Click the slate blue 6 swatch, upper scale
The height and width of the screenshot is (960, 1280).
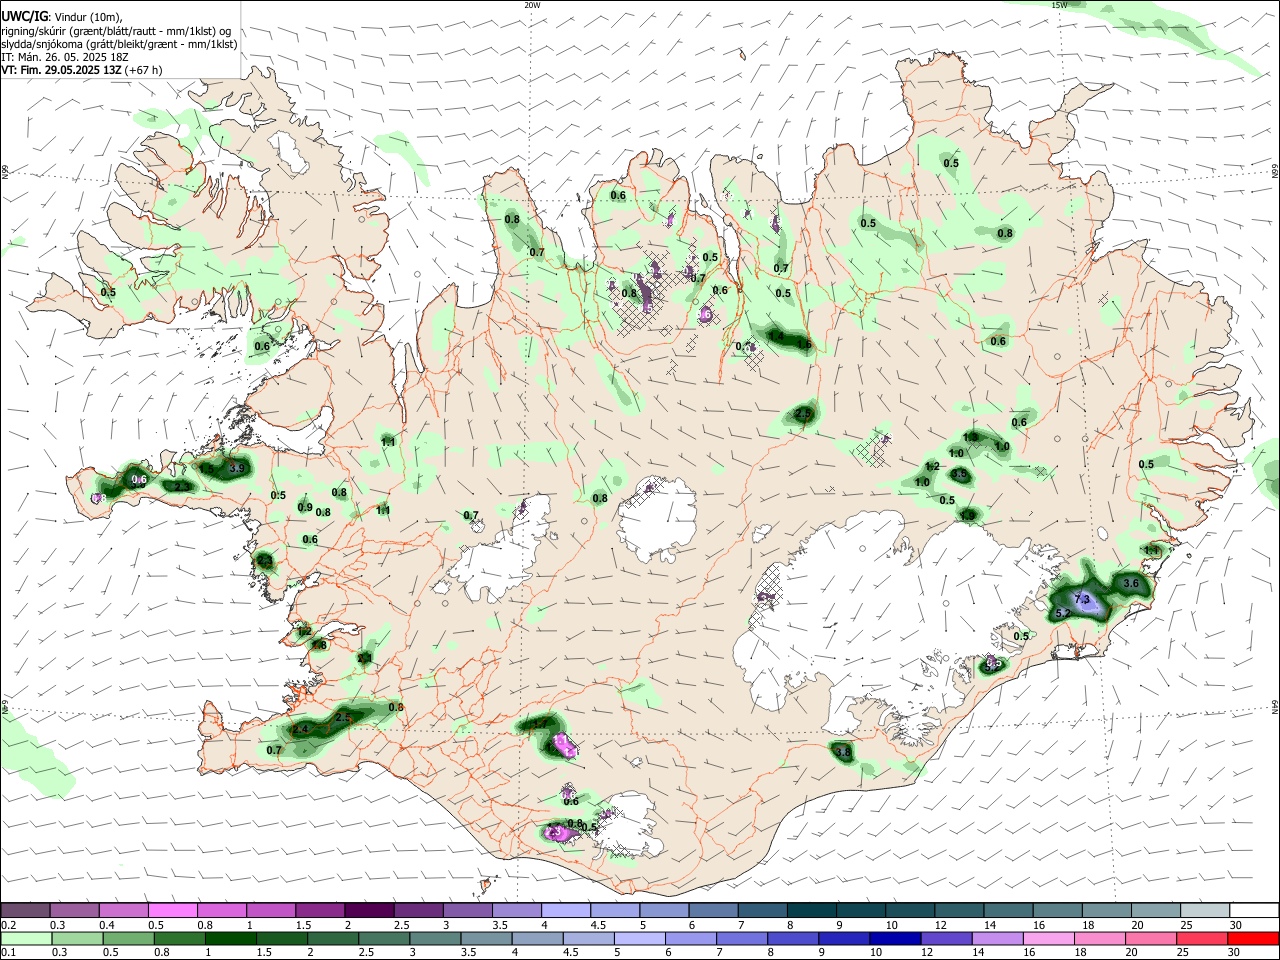point(712,911)
